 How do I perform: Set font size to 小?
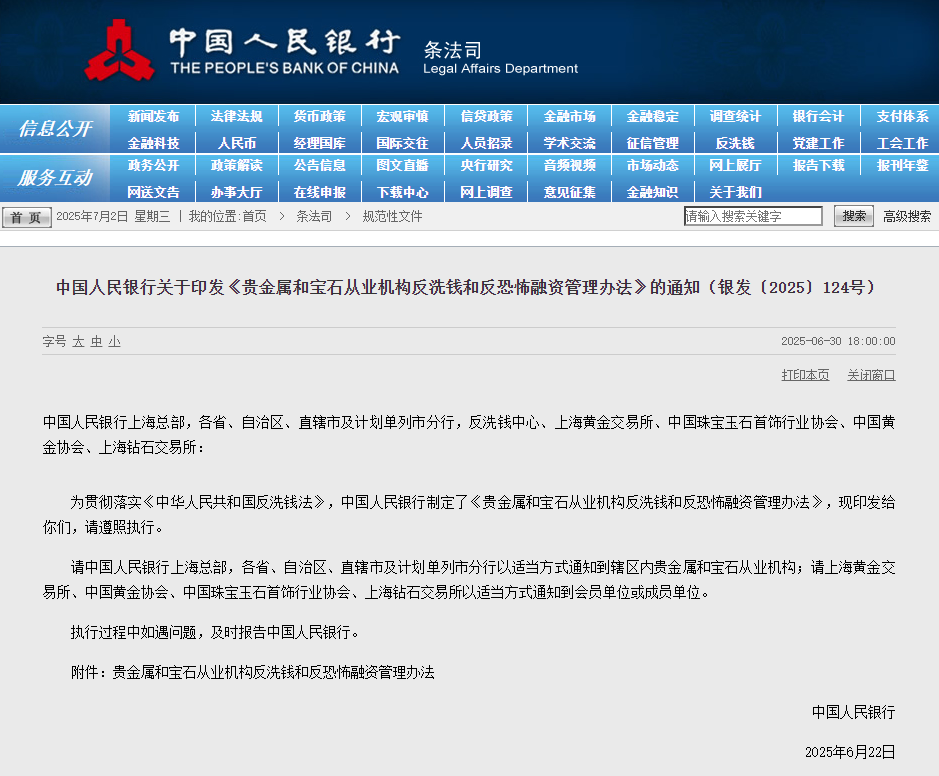point(114,341)
